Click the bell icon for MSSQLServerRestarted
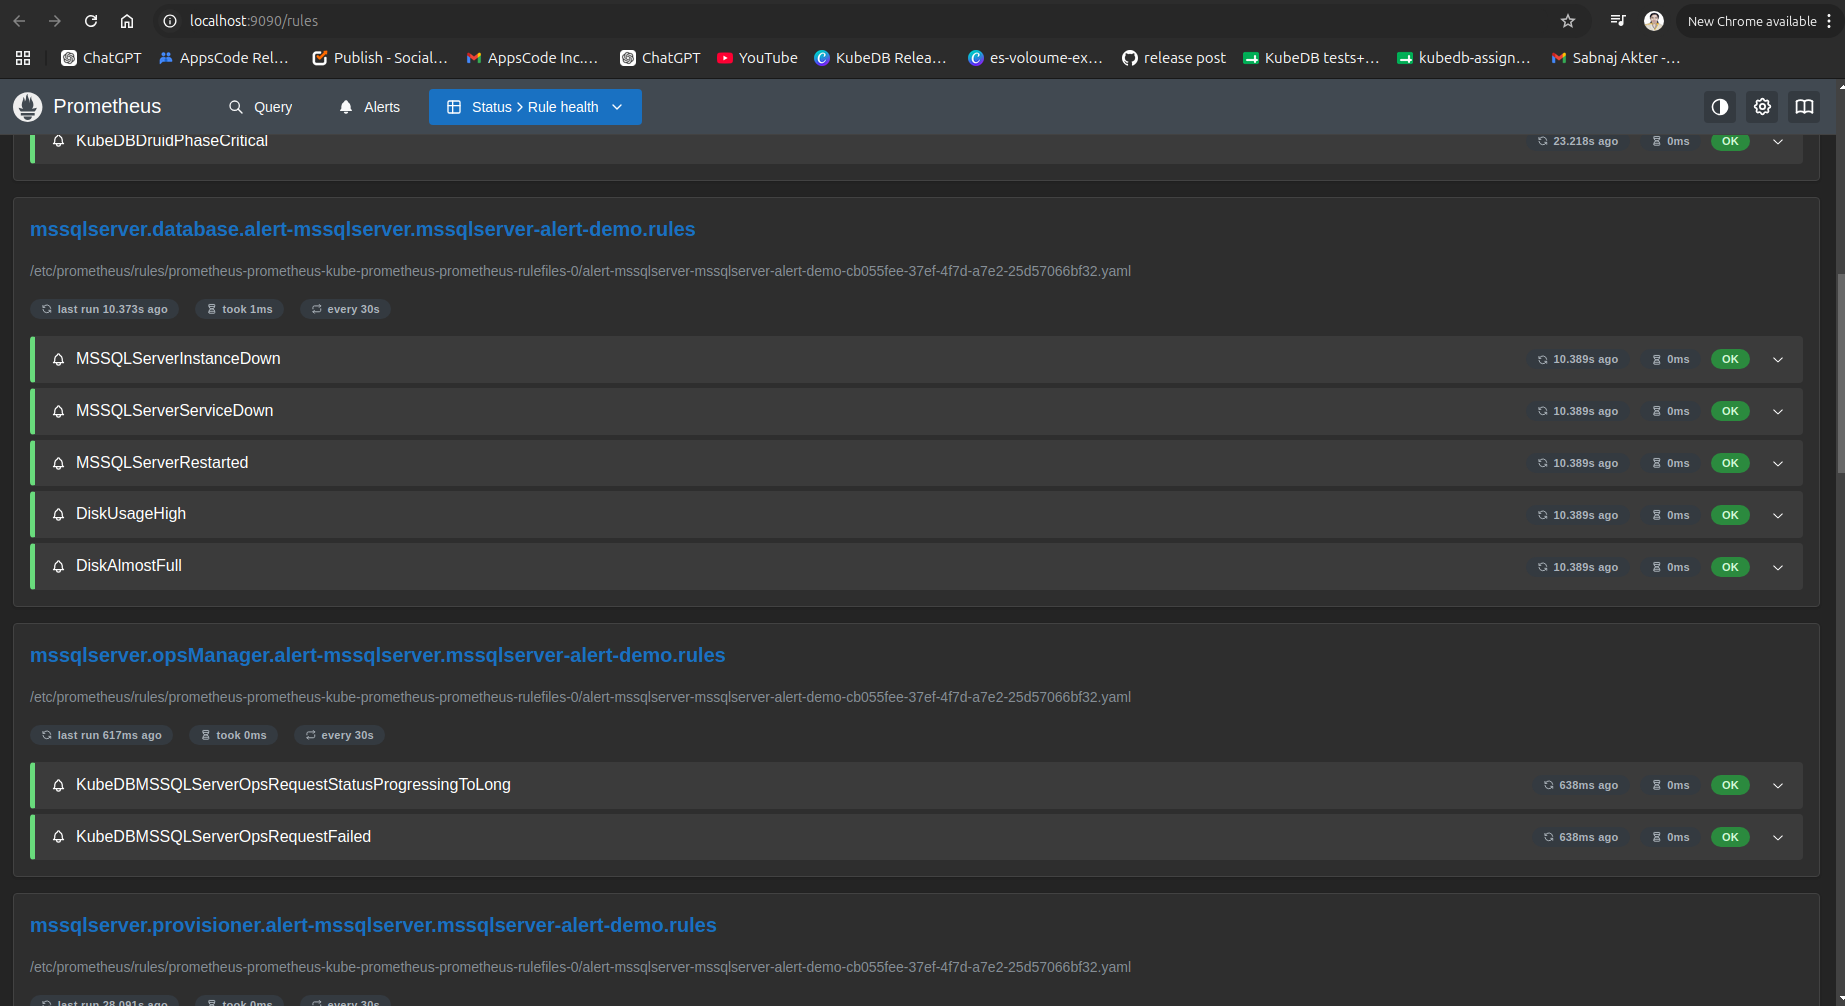1845x1006 pixels. [59, 464]
